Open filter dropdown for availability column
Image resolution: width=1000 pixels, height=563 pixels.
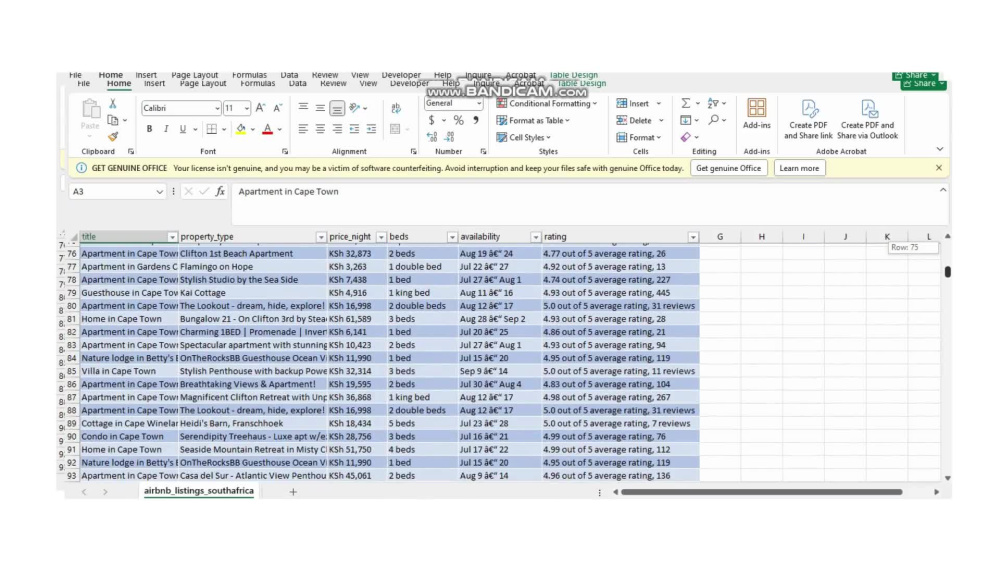point(536,237)
